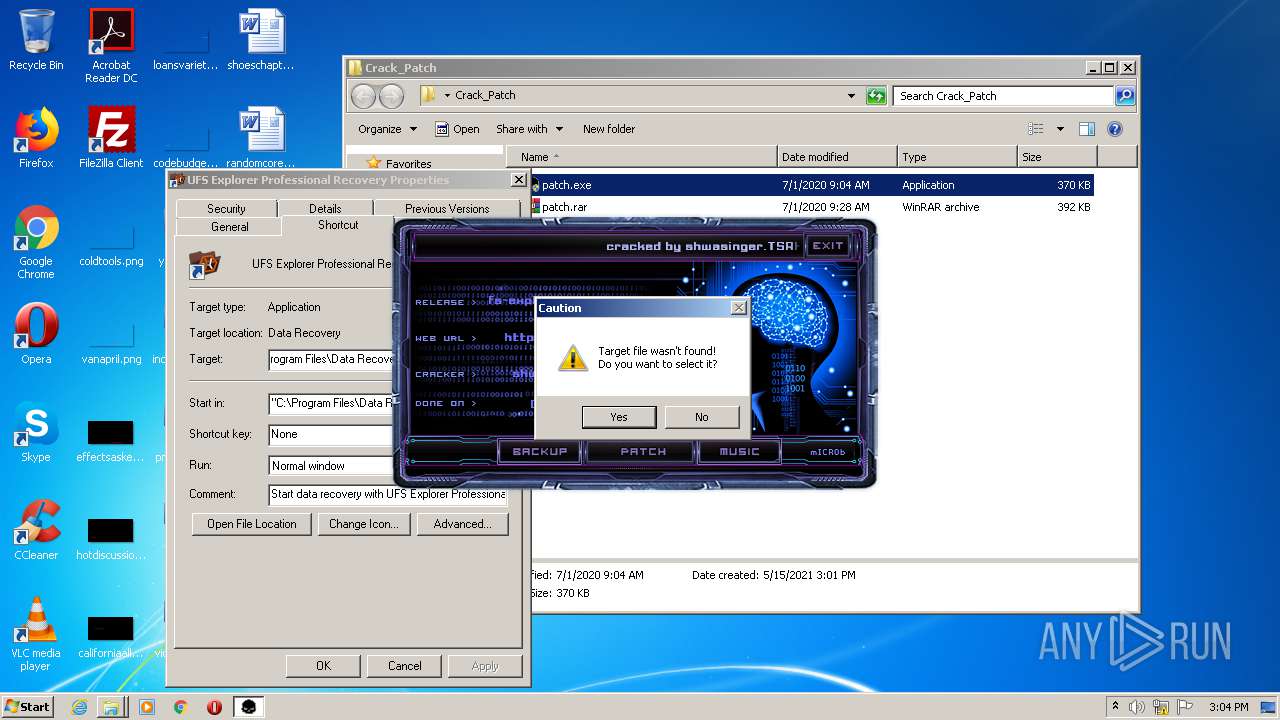1280x720 pixels.
Task: Launch Firefox from the desktop
Action: [36, 138]
